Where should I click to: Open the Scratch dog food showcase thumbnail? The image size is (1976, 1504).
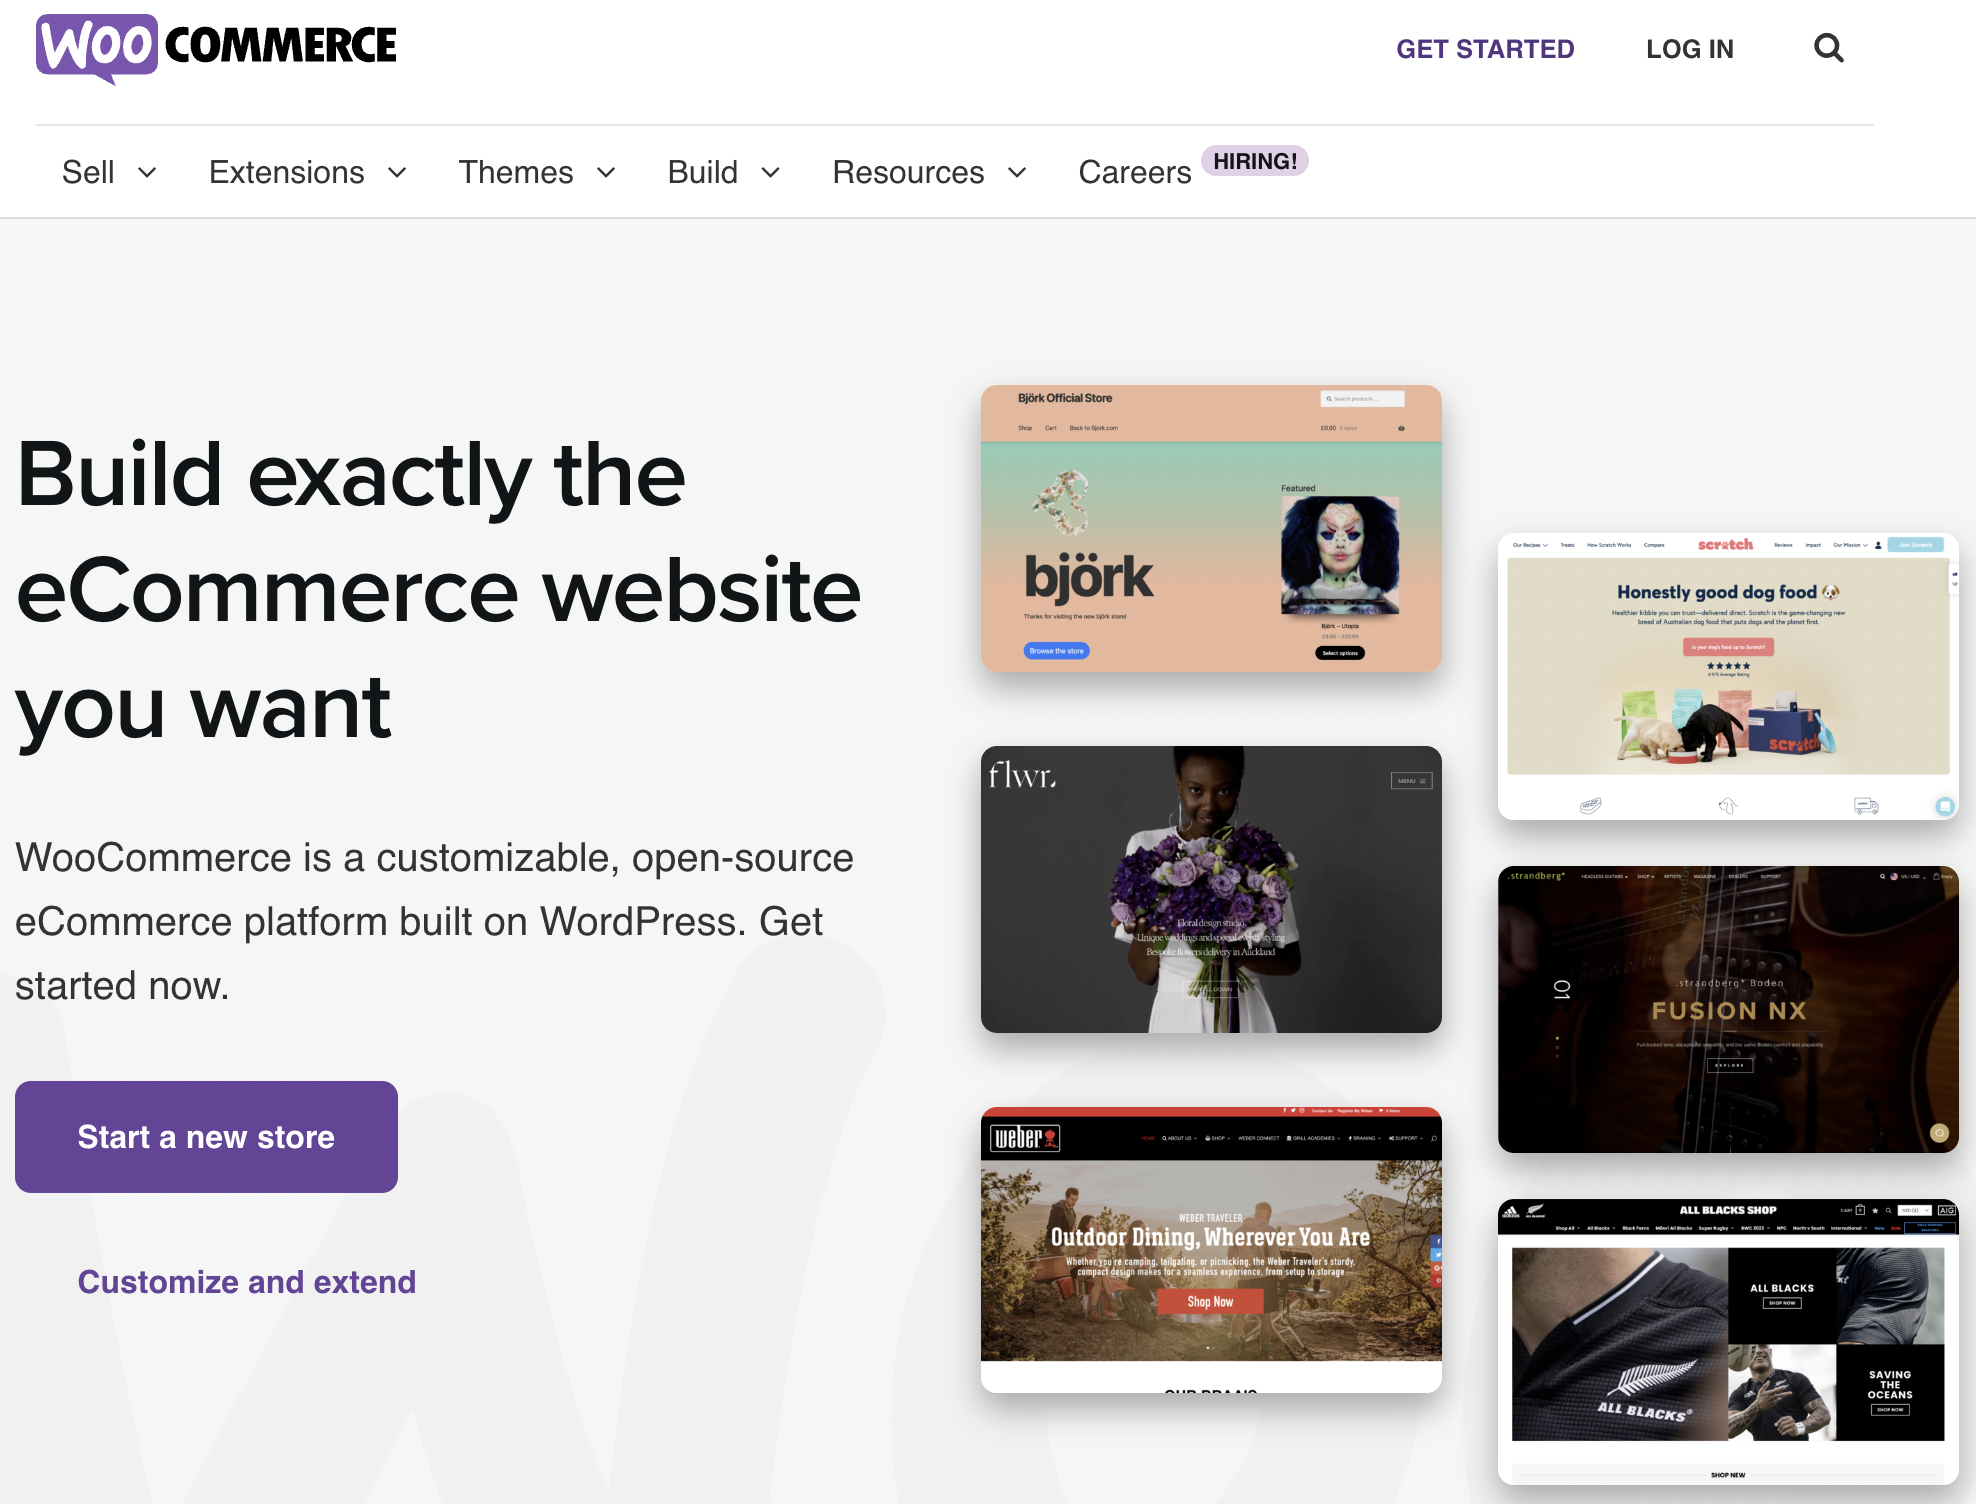(1728, 677)
